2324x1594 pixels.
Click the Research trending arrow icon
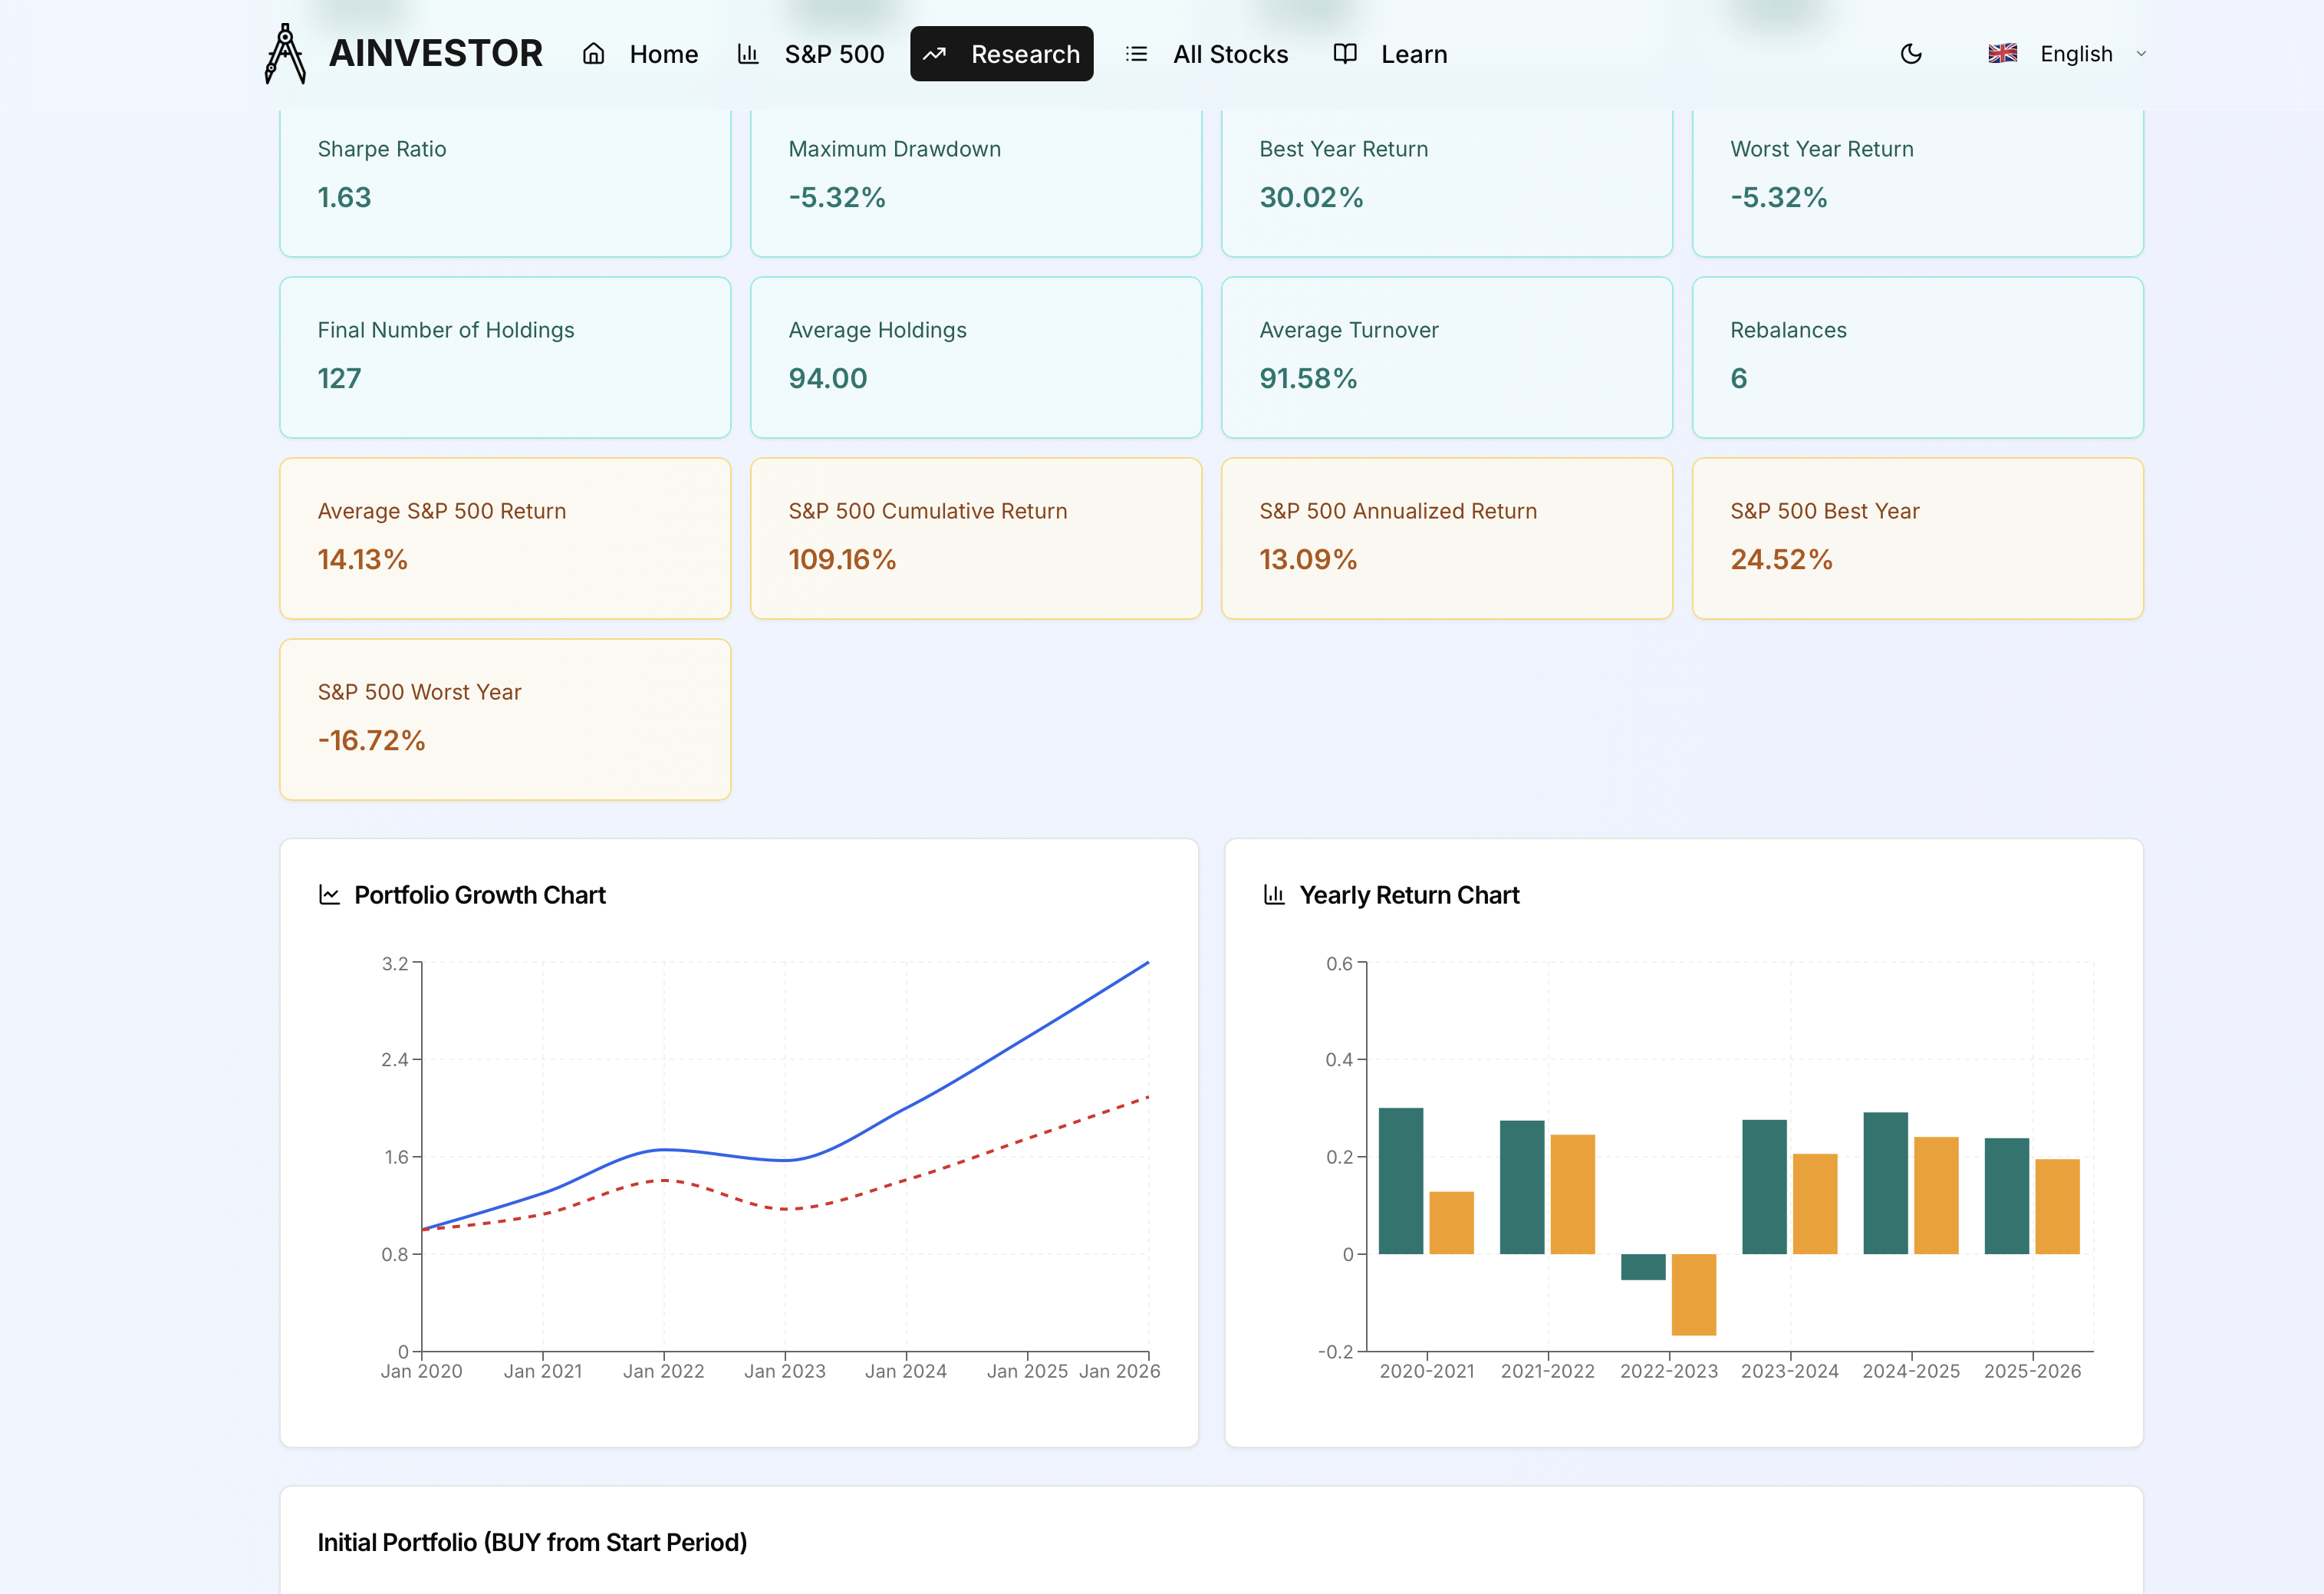[x=935, y=54]
